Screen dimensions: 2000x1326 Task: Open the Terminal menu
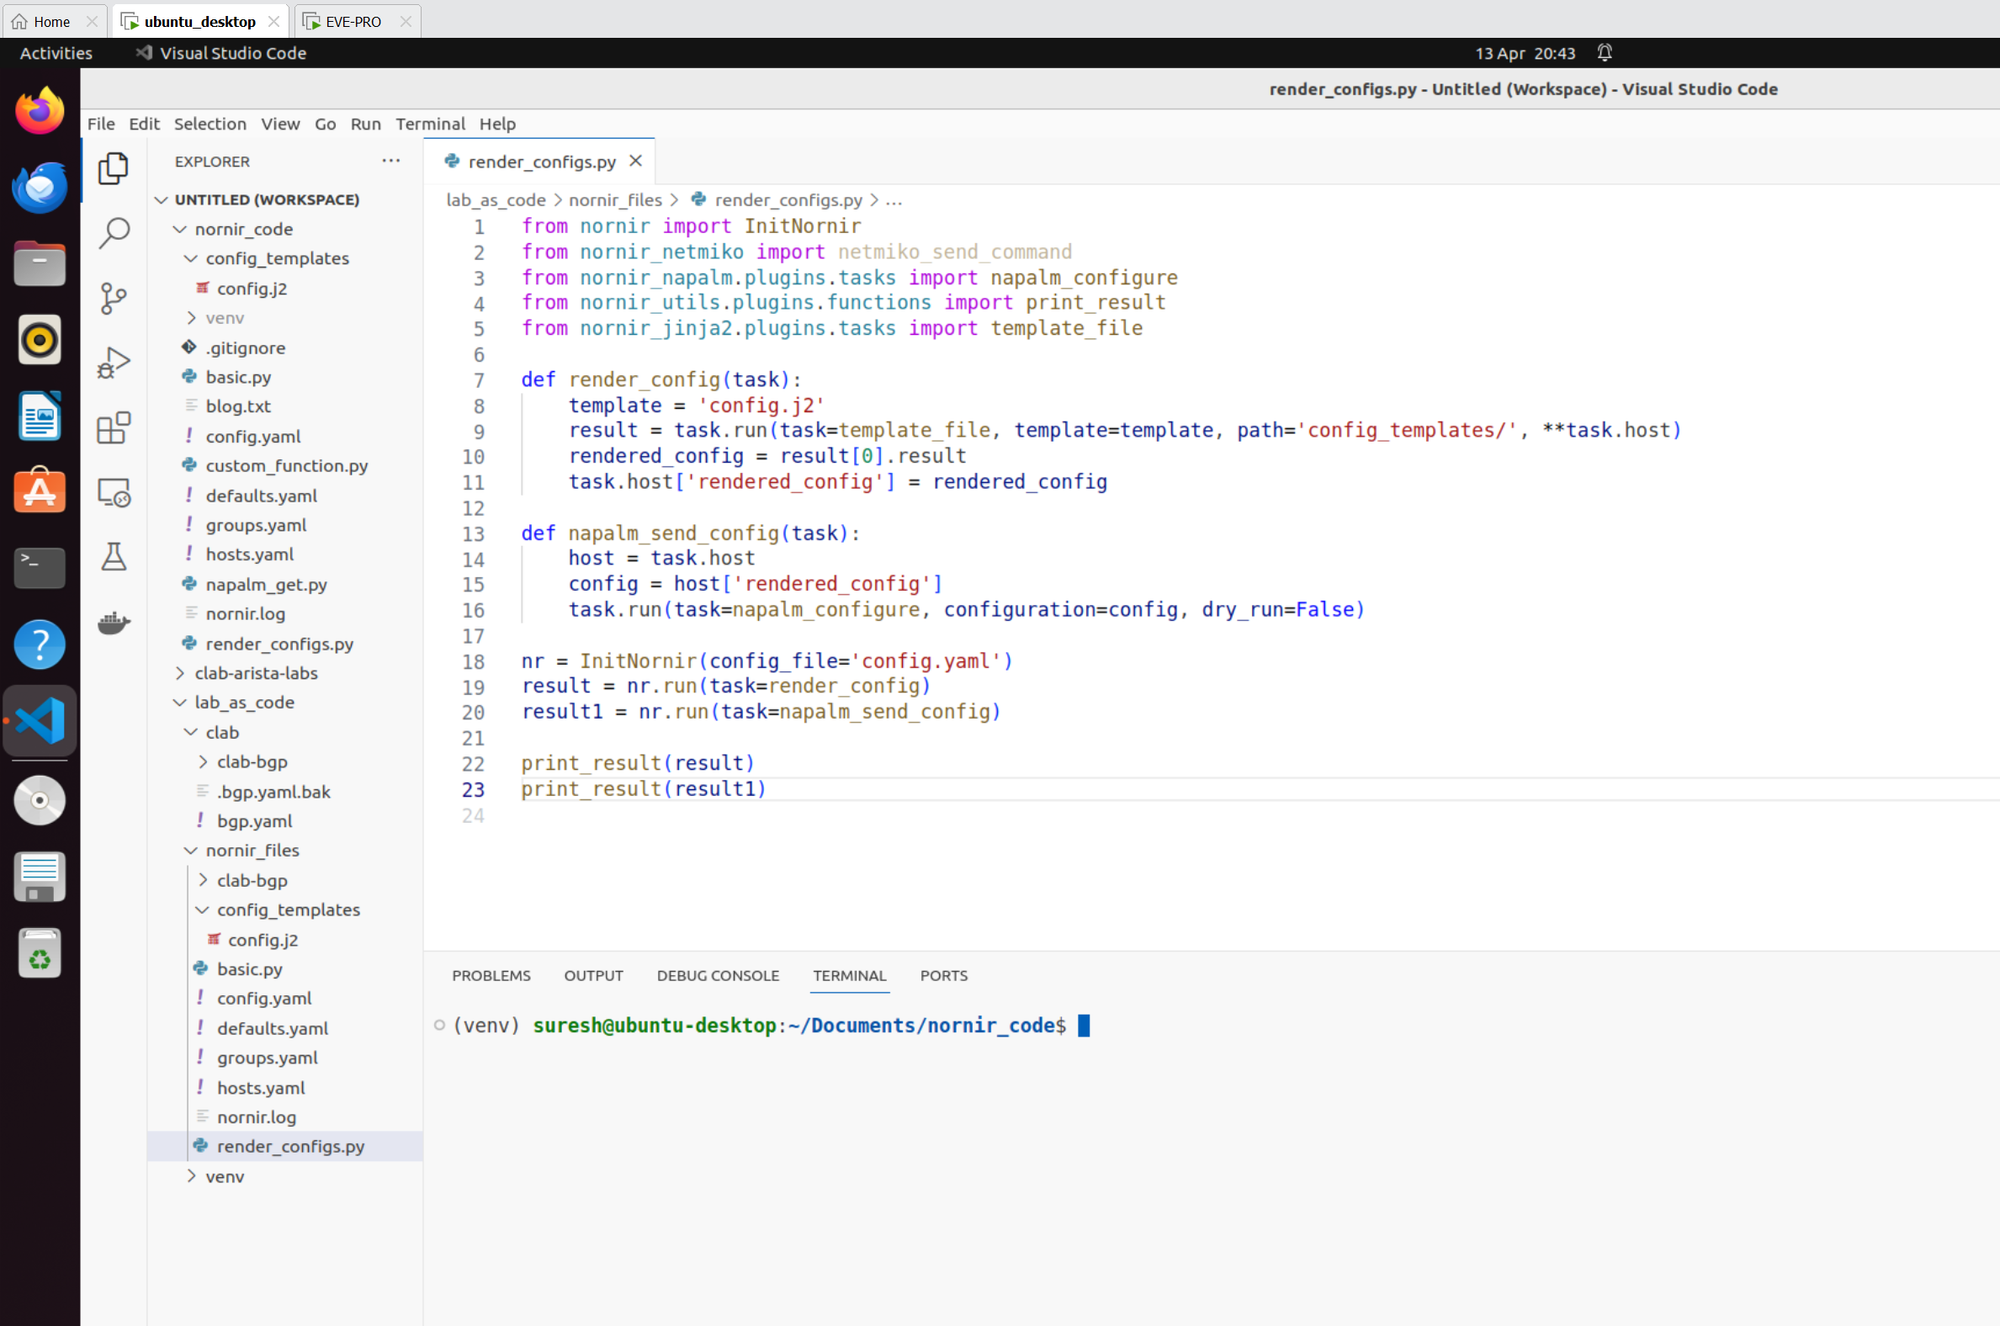pos(430,124)
